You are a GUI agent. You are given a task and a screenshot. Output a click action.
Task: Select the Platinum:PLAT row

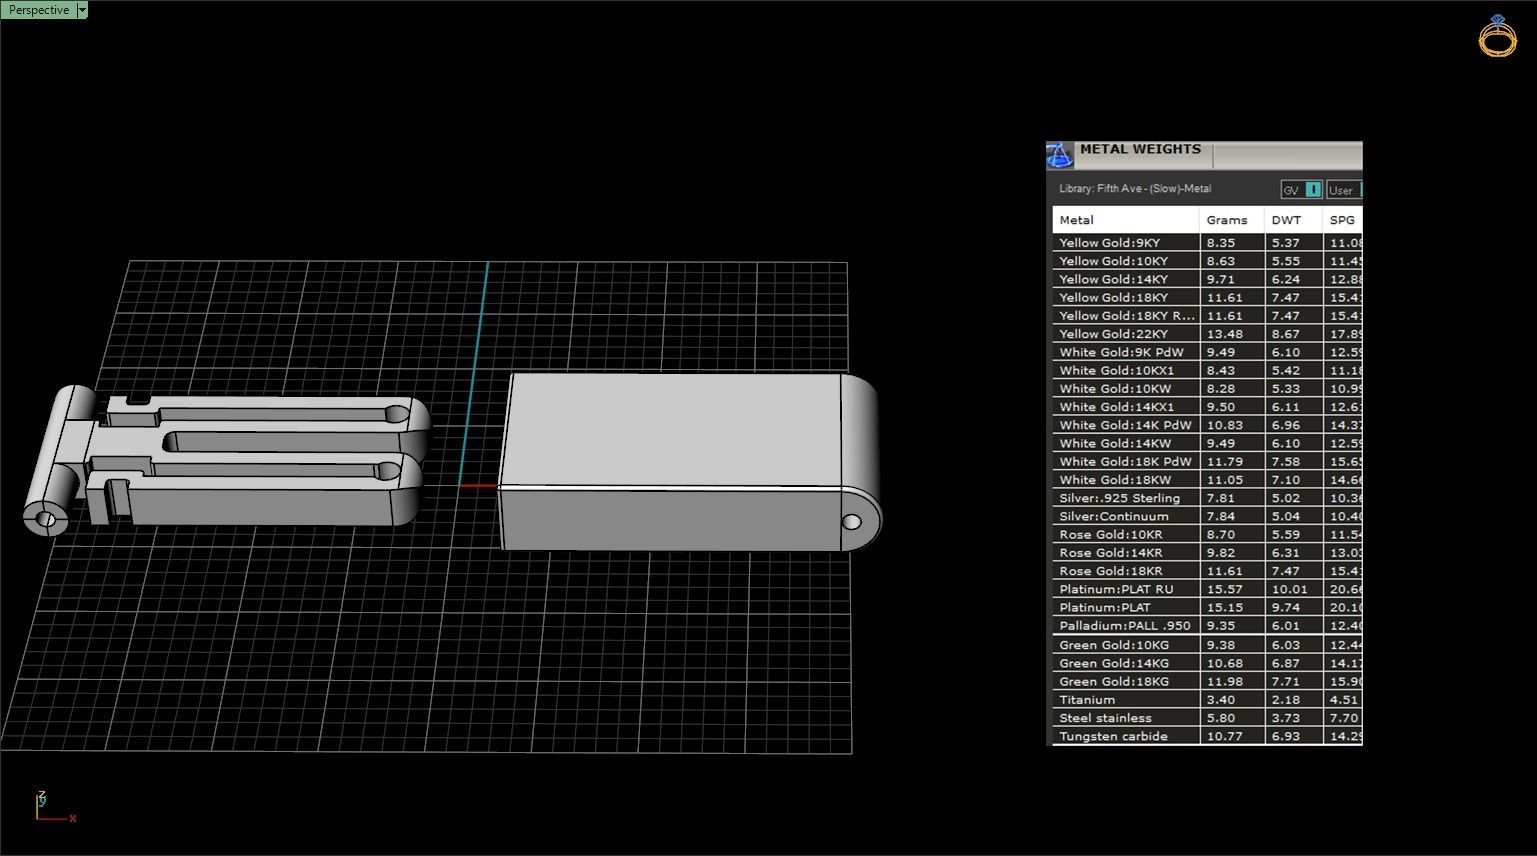click(x=1207, y=608)
